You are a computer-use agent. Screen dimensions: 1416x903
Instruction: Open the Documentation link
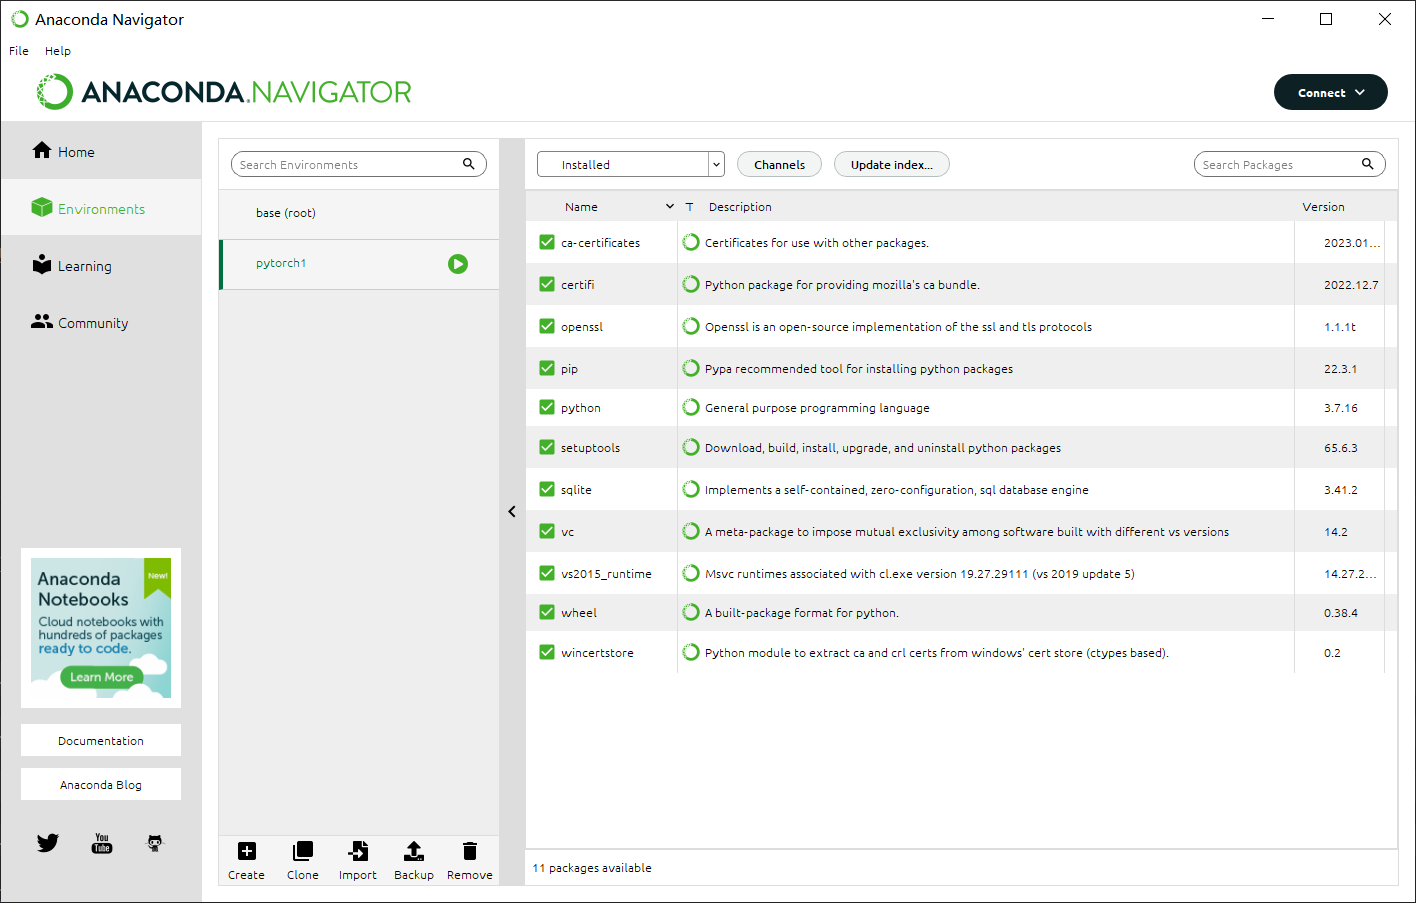click(x=101, y=740)
